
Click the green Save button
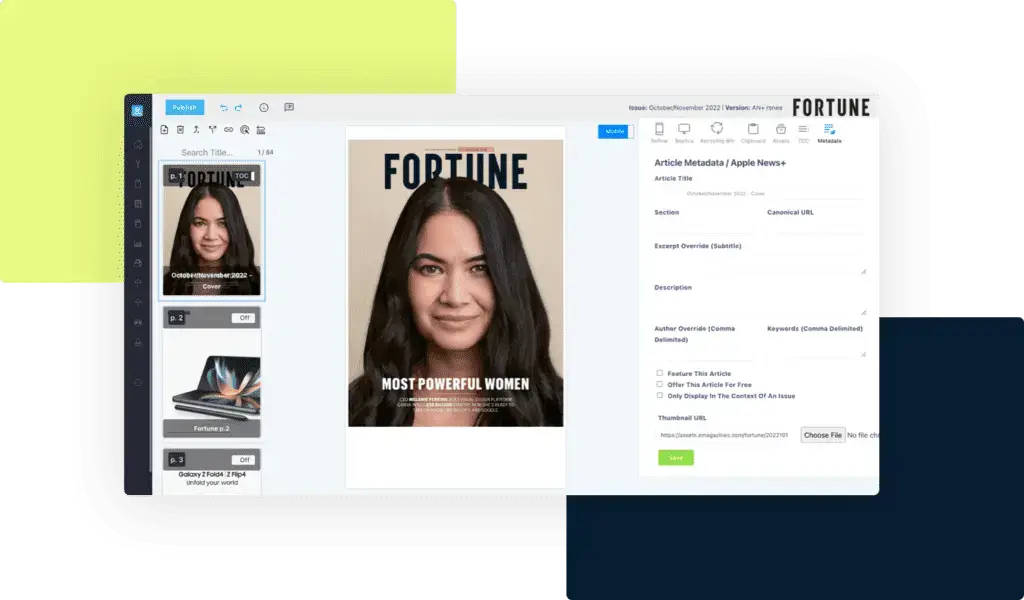[676, 458]
